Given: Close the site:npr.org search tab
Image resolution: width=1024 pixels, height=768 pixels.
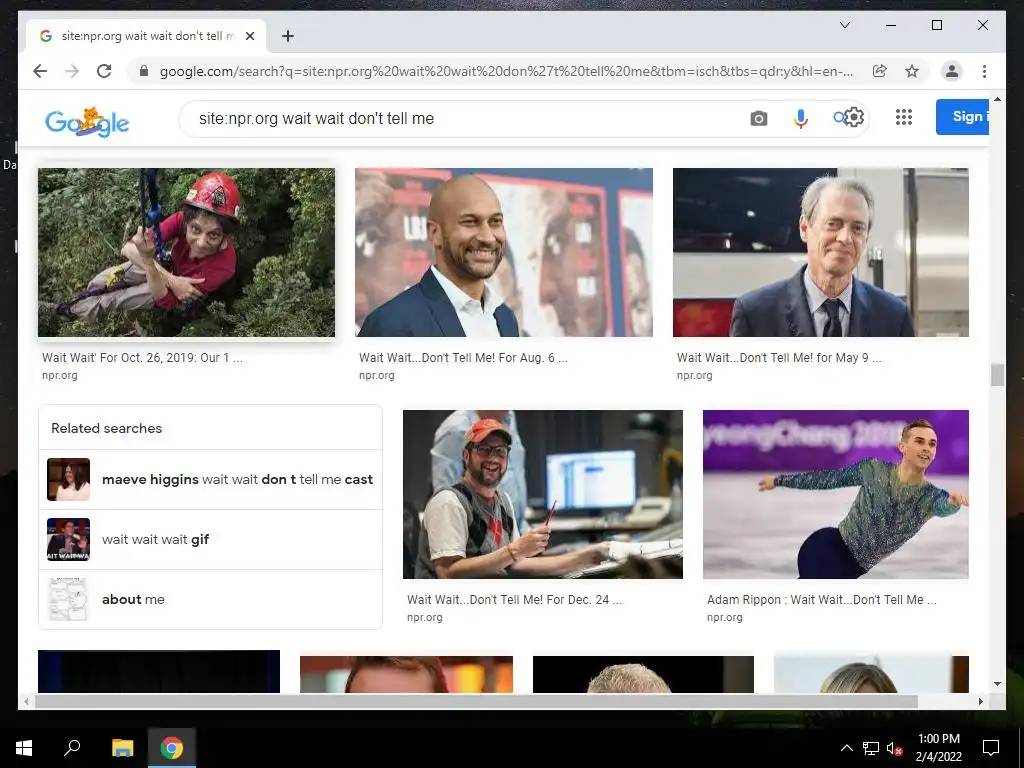Looking at the screenshot, I should click(x=249, y=36).
